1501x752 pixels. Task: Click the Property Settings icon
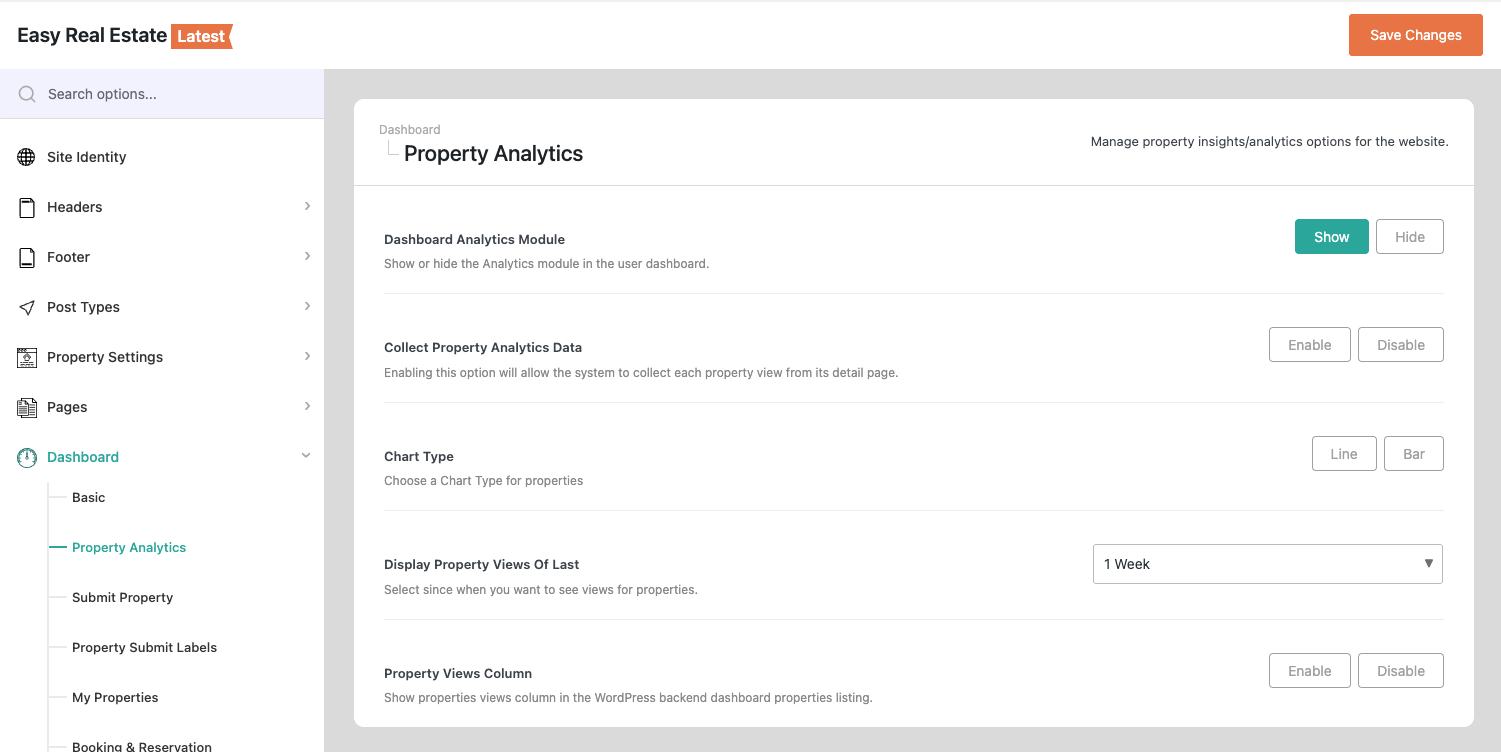point(27,357)
